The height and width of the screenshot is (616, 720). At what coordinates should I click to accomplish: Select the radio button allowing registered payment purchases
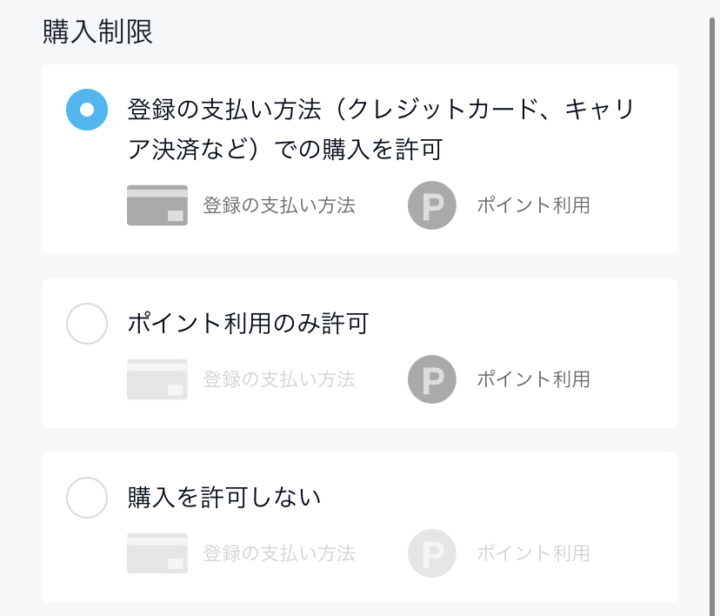(x=87, y=110)
